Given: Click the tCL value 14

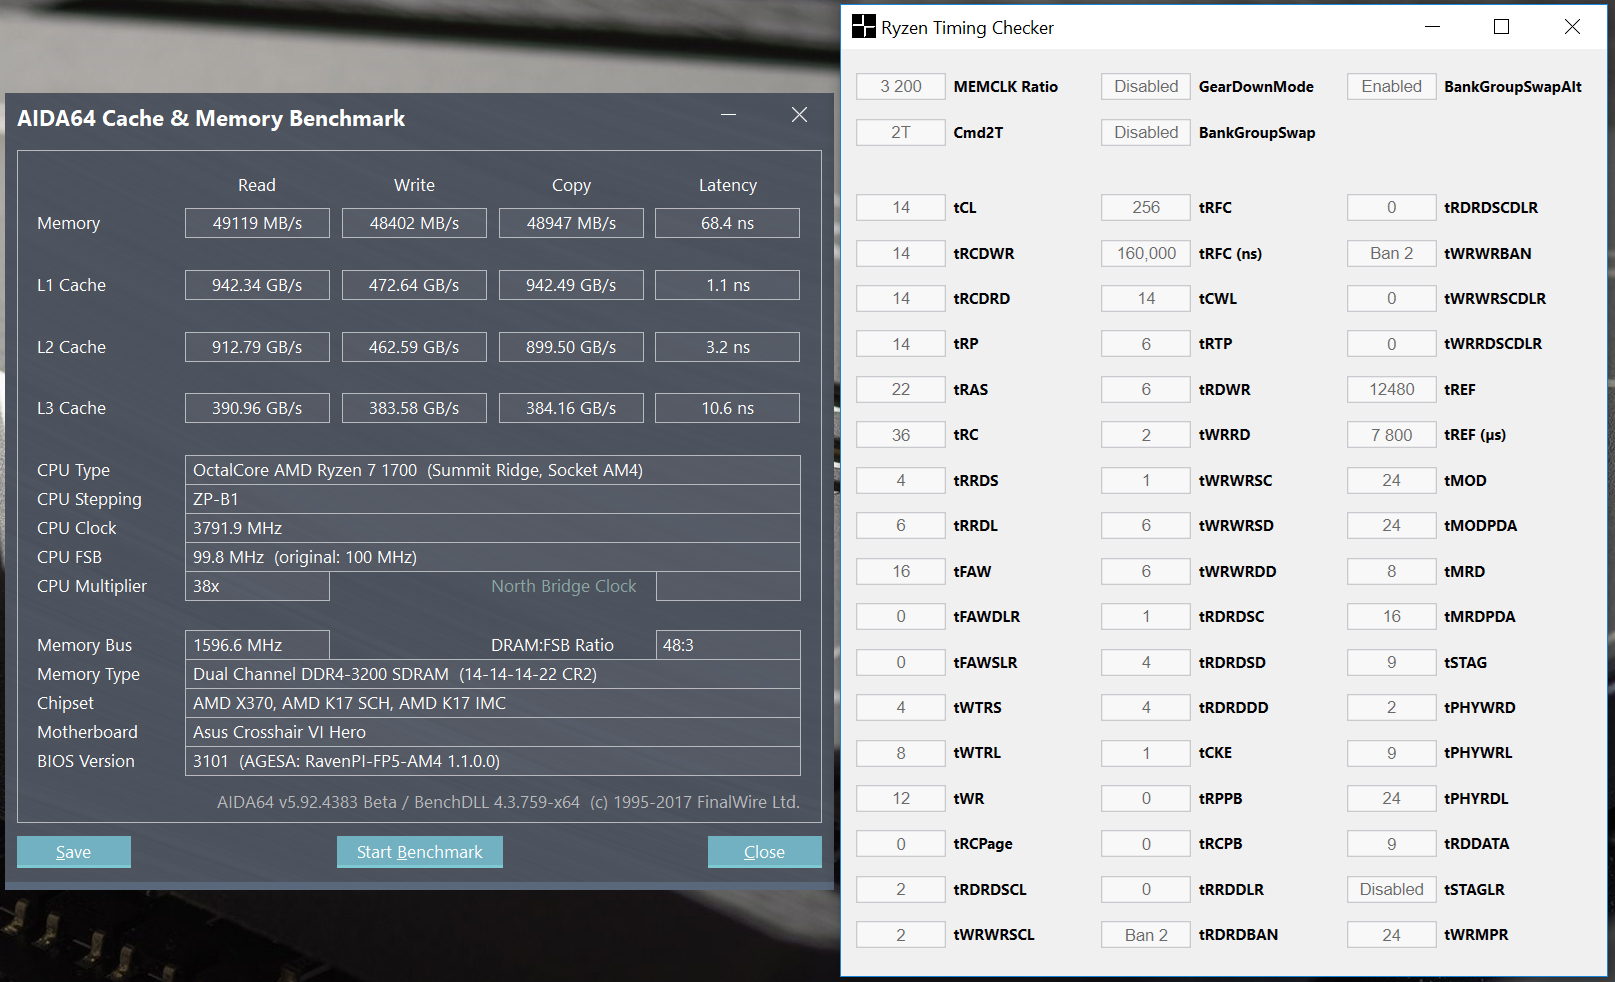Looking at the screenshot, I should click(901, 207).
